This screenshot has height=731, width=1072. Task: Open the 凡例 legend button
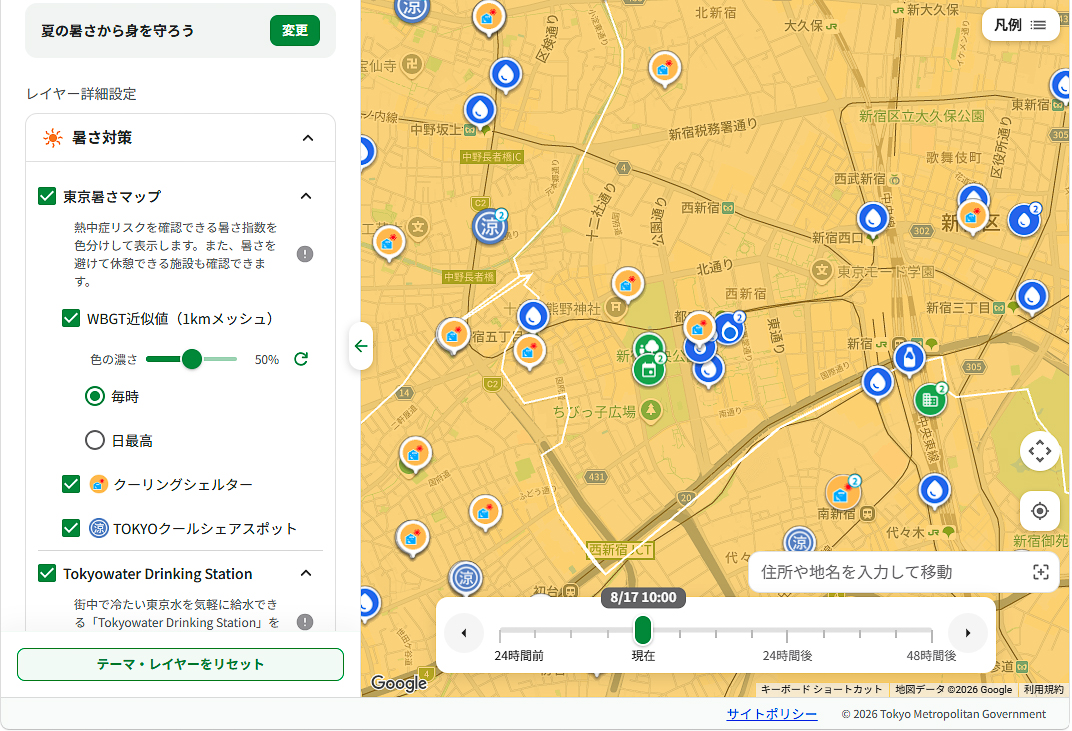(x=1020, y=25)
